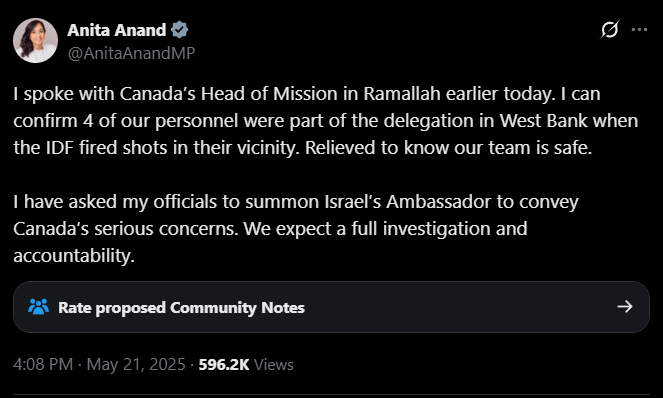This screenshot has height=398, width=663.
Task: Click the Views label after the count
Action: tap(274, 365)
